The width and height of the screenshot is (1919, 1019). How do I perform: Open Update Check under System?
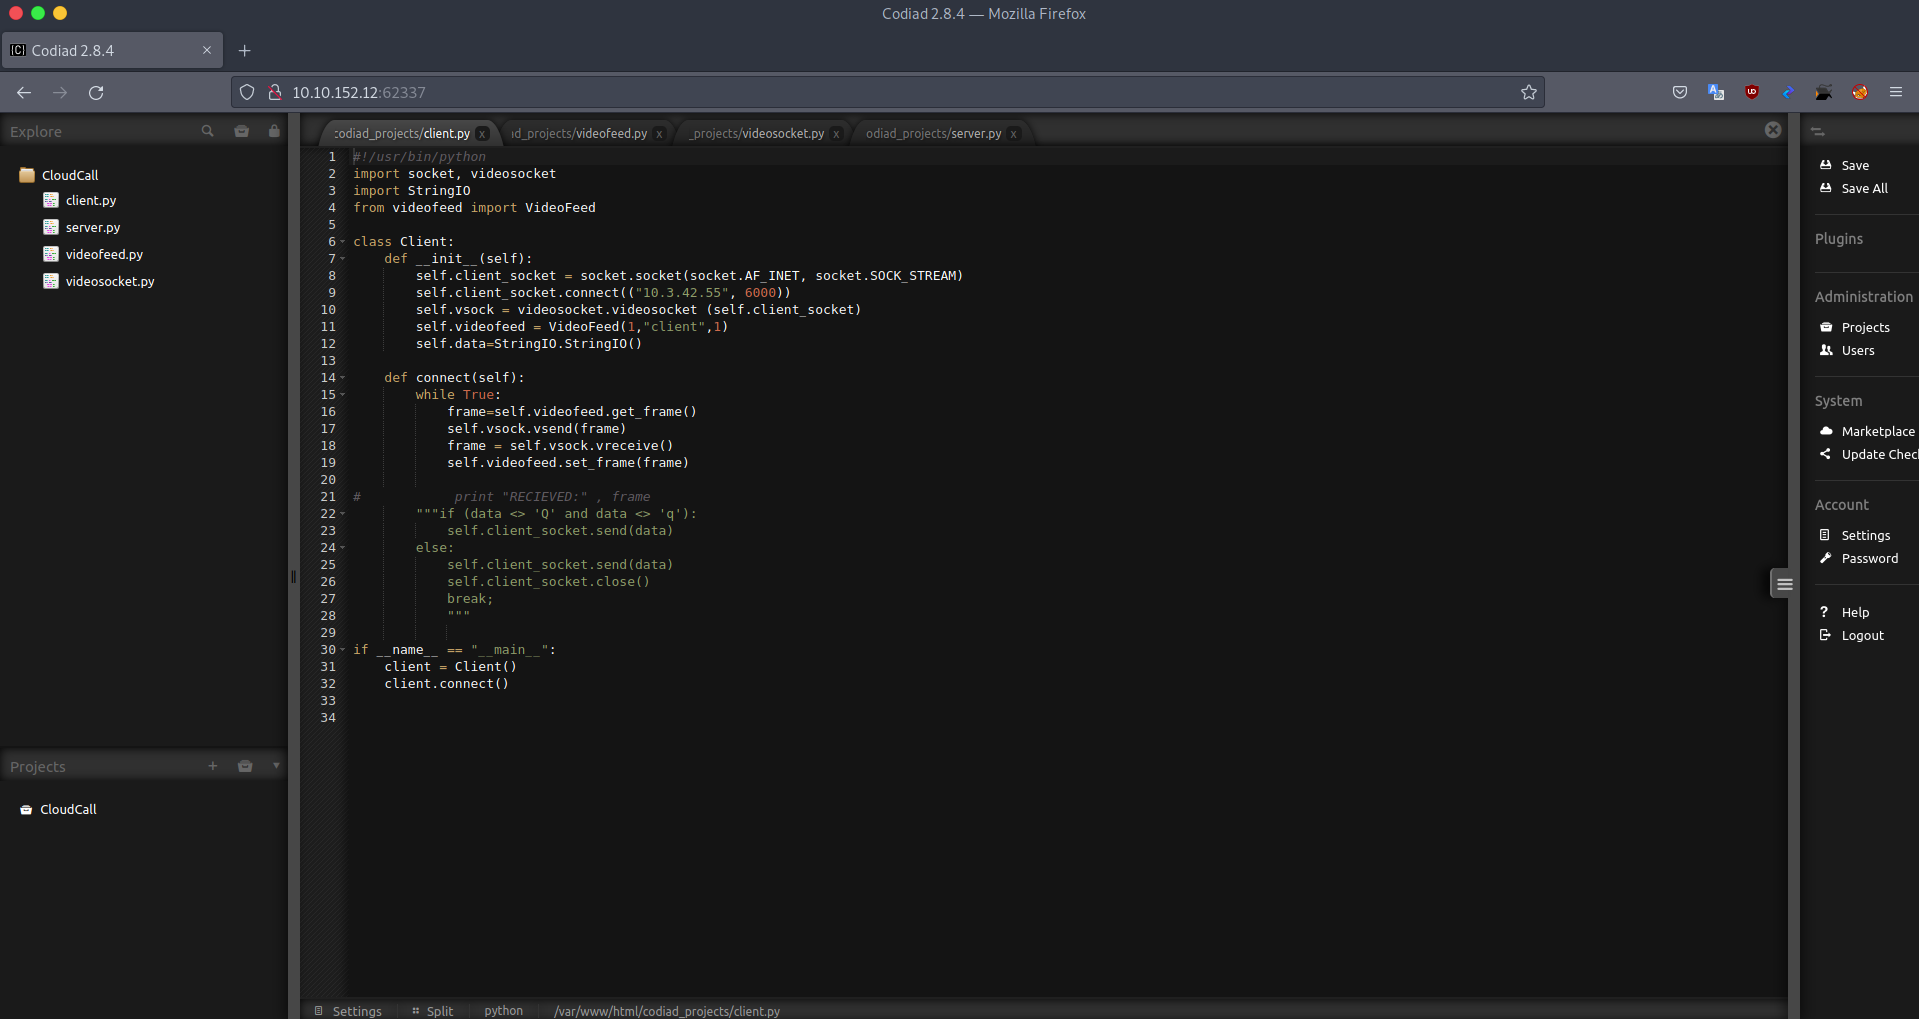pyautogui.click(x=1868, y=455)
